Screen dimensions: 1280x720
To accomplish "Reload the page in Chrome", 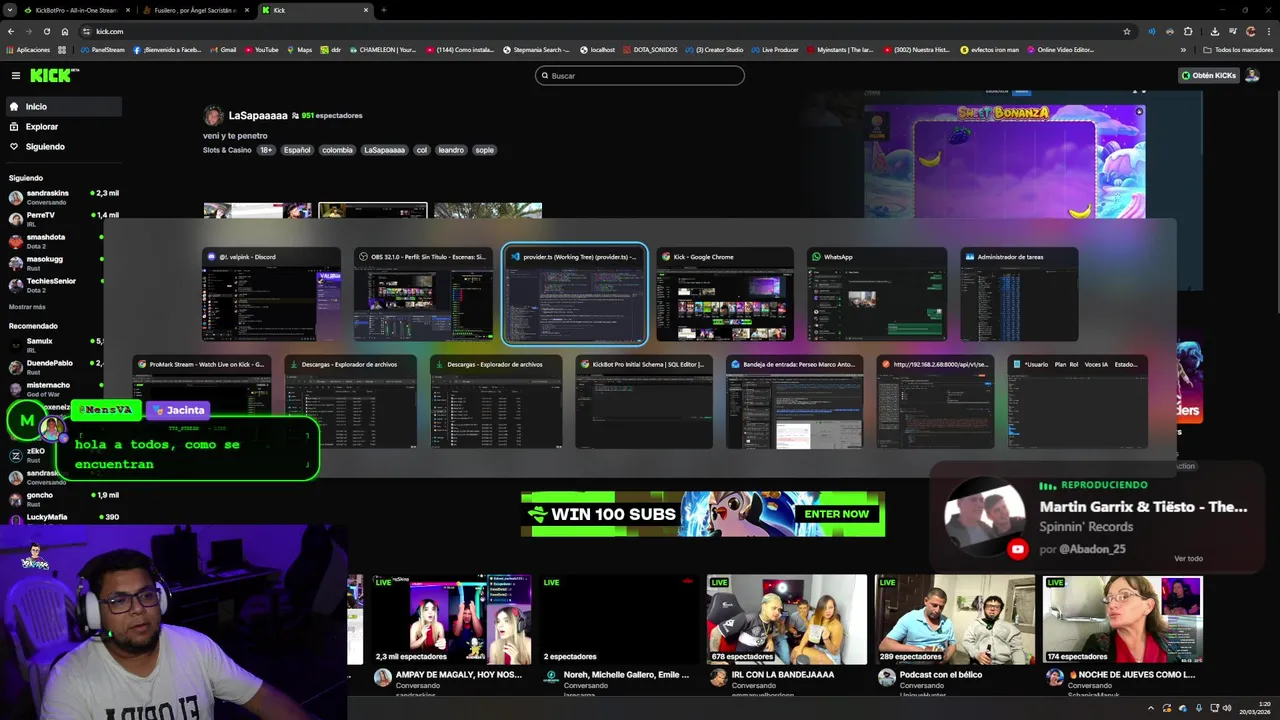I will pyautogui.click(x=46, y=31).
